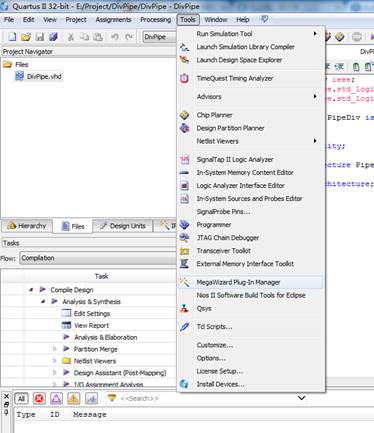This screenshot has height=433, width=374.
Task: Click the Logic Analyzer Interface Editor icon
Action: tap(184, 186)
